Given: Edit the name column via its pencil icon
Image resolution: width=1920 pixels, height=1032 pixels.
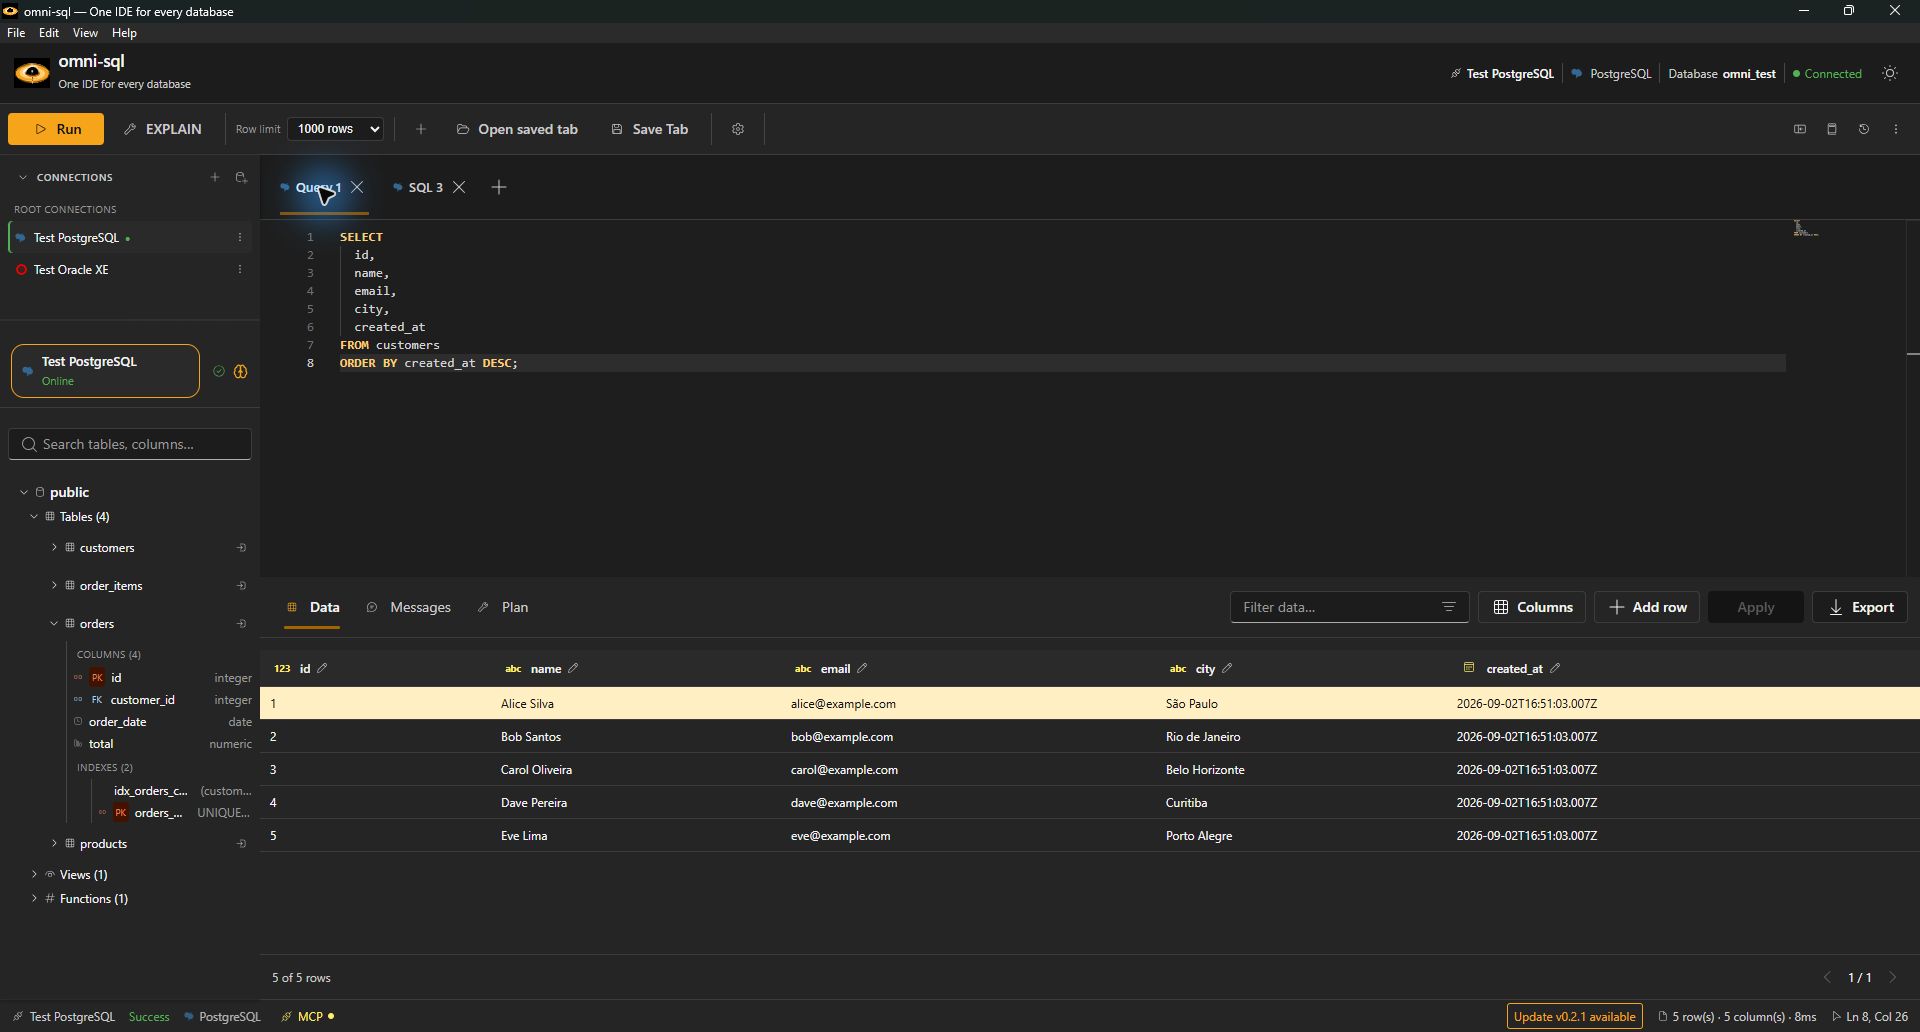Looking at the screenshot, I should [573, 668].
